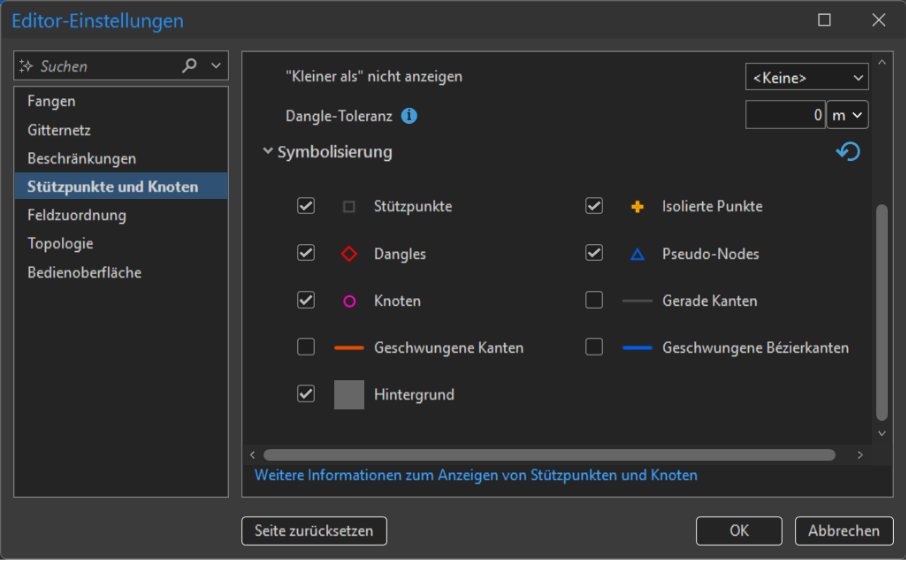Click the blue Pseudo-Nodes triangle symbol
The height and width of the screenshot is (561, 906).
pyautogui.click(x=637, y=254)
